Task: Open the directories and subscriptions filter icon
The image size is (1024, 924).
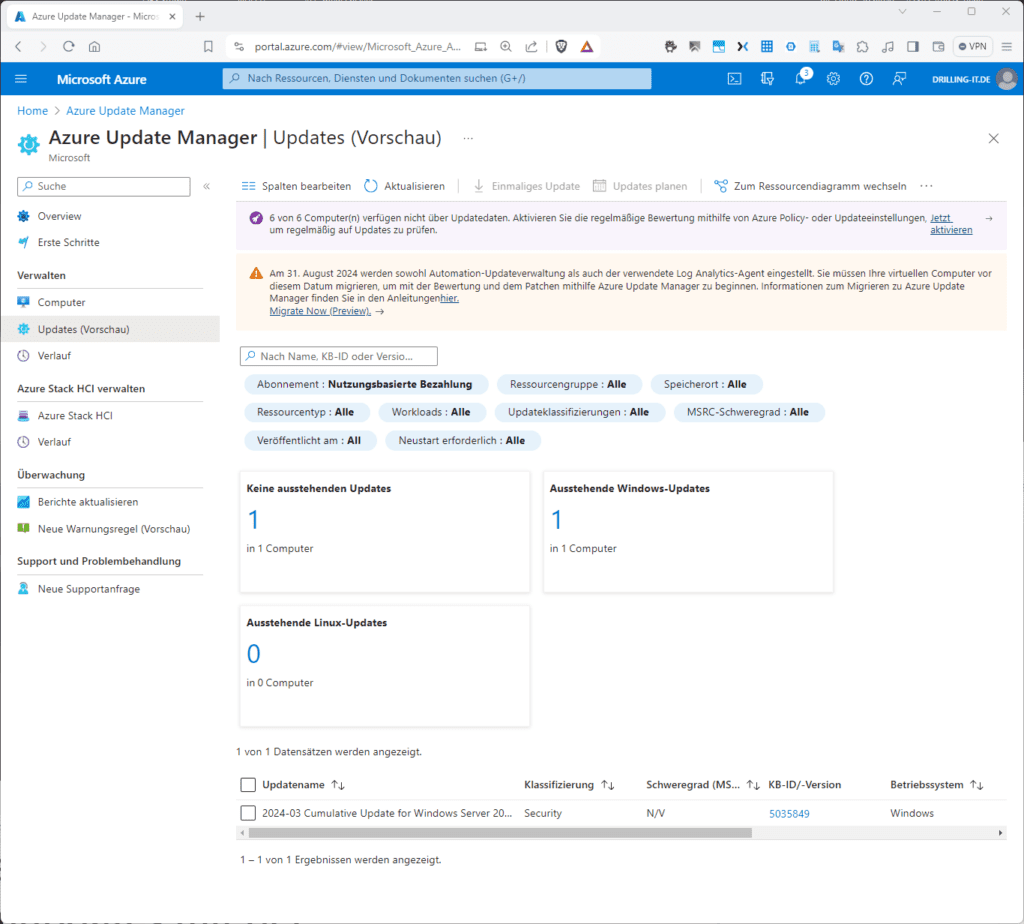Action: pyautogui.click(x=767, y=79)
